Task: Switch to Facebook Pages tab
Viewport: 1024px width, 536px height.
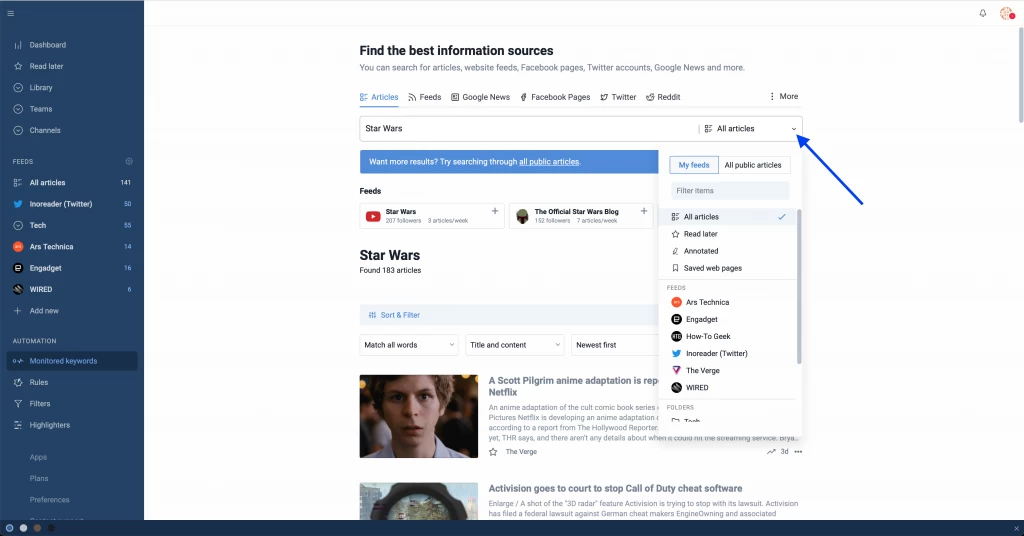Action: pyautogui.click(x=555, y=97)
